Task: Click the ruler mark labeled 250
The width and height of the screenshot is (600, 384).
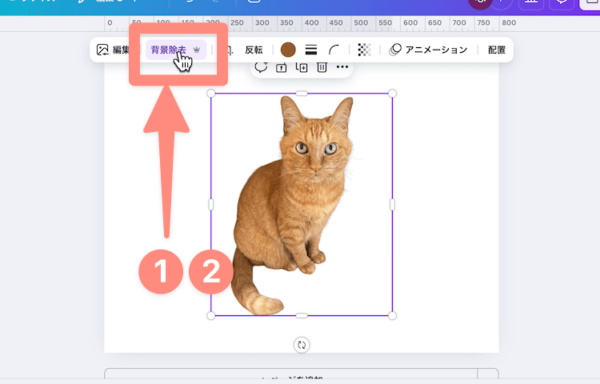Action: pos(237,23)
